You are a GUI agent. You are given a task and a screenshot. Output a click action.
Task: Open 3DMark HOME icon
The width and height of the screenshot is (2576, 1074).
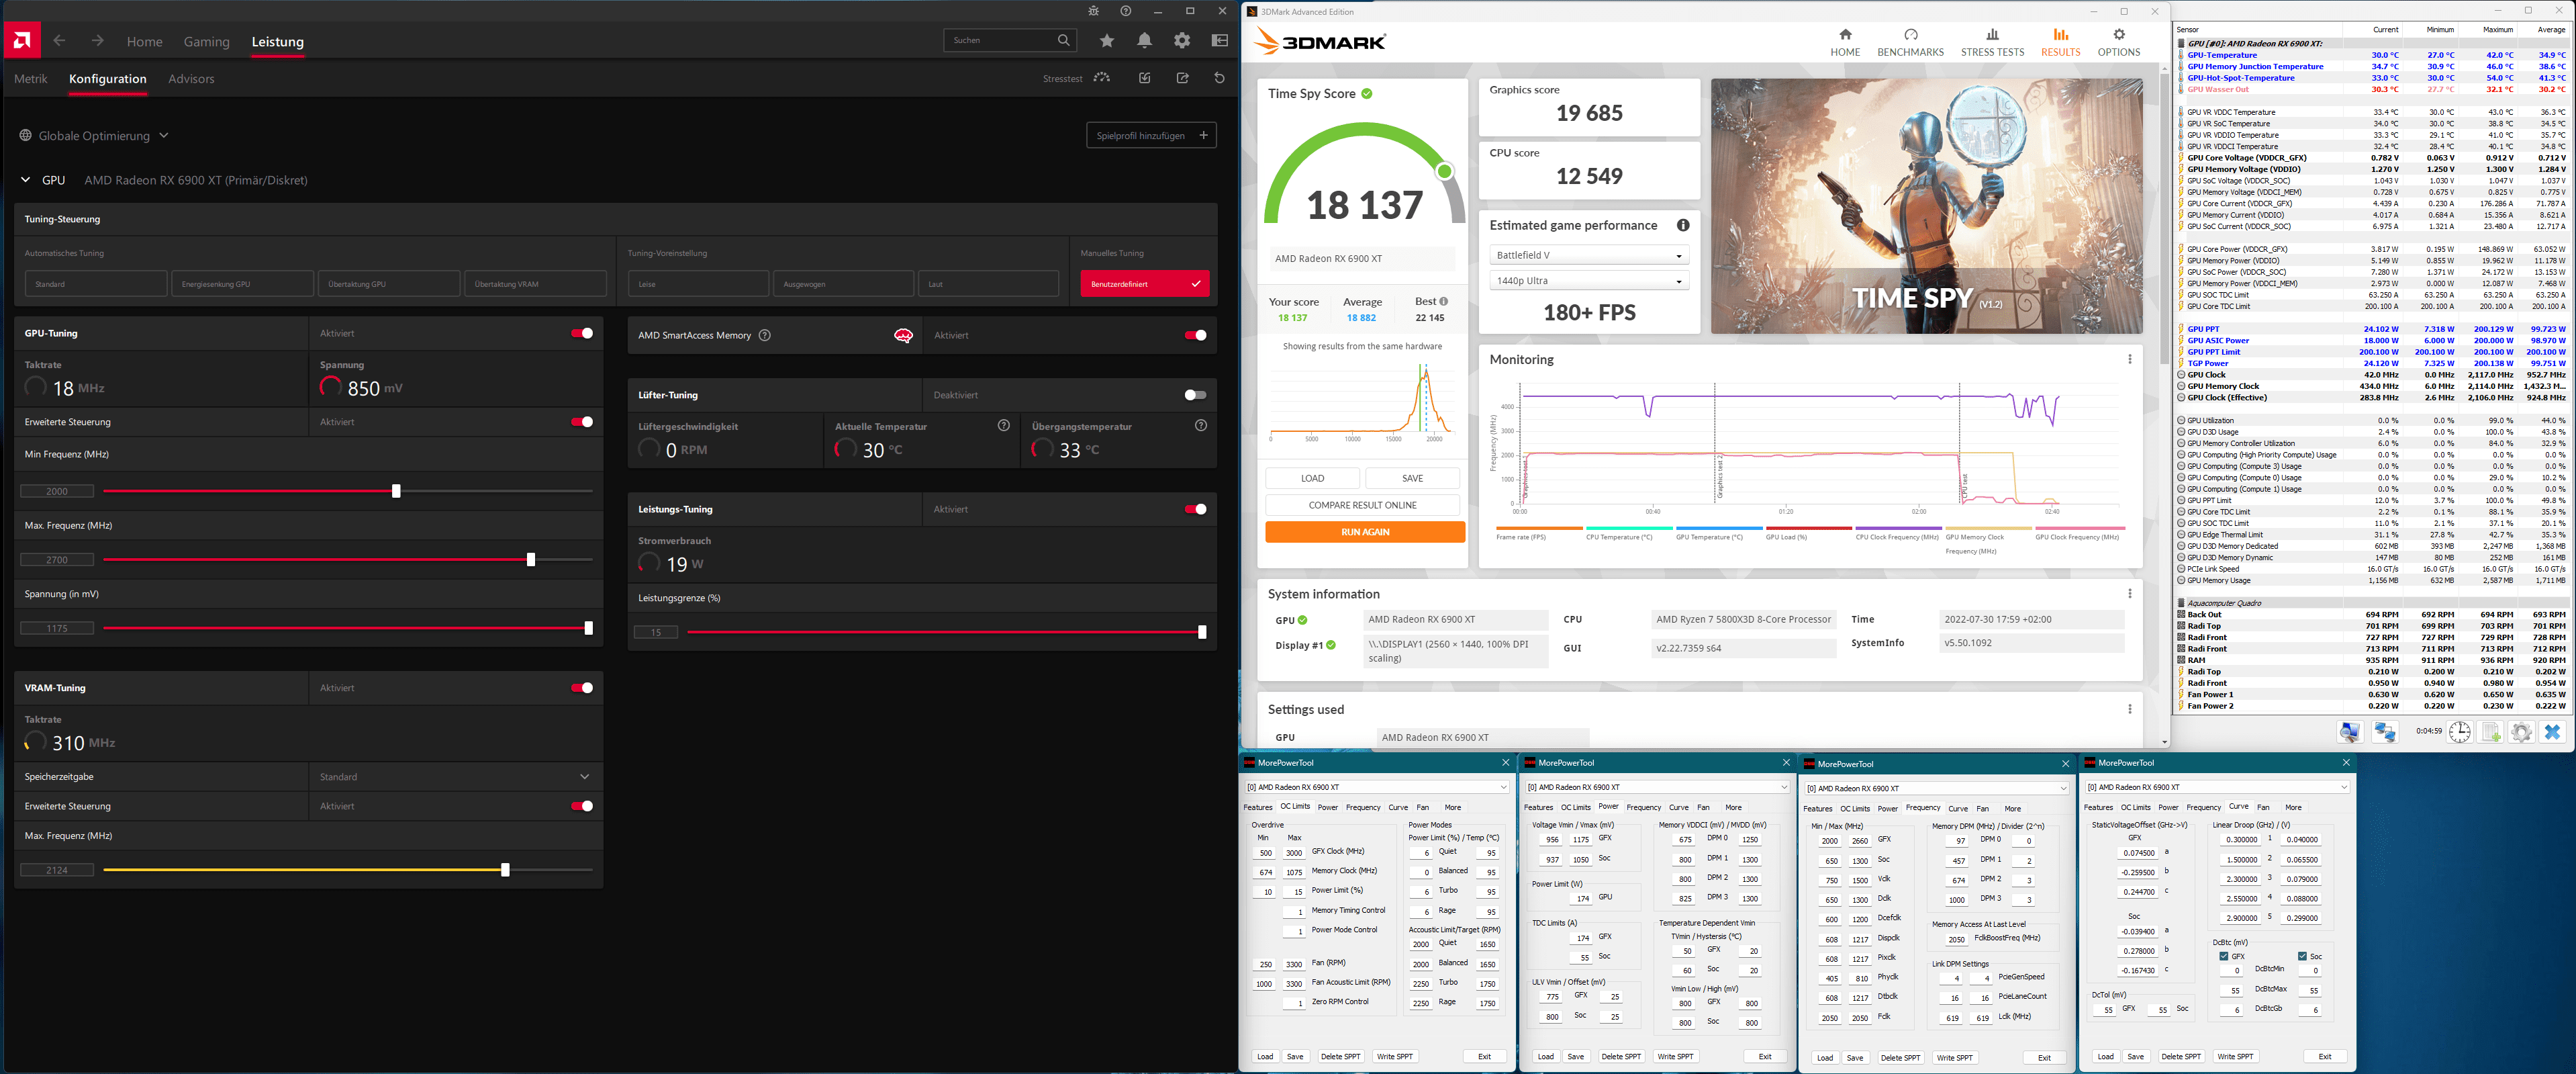[x=1845, y=35]
